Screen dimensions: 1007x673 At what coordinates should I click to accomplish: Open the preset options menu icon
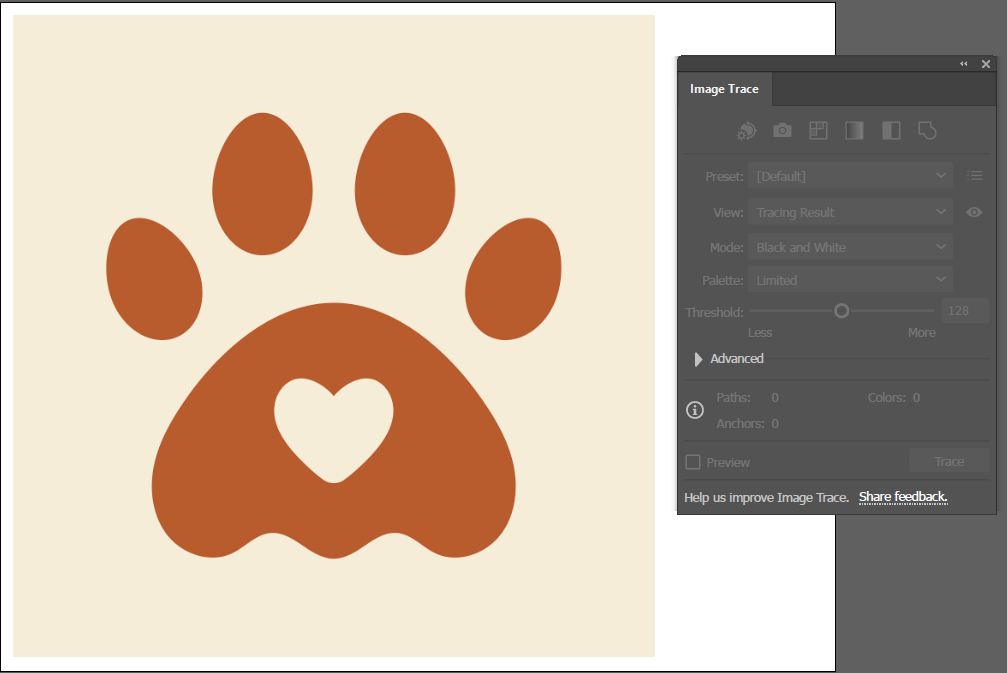click(x=975, y=175)
